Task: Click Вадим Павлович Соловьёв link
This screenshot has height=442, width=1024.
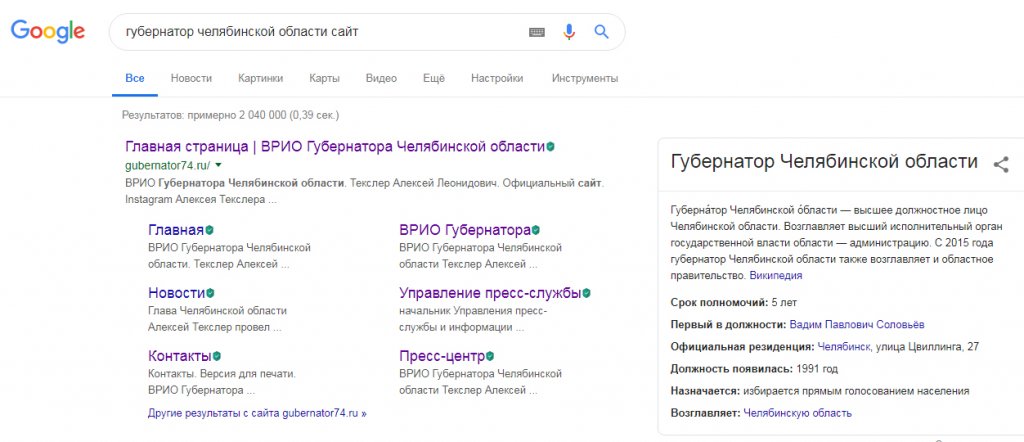Action: (857, 324)
